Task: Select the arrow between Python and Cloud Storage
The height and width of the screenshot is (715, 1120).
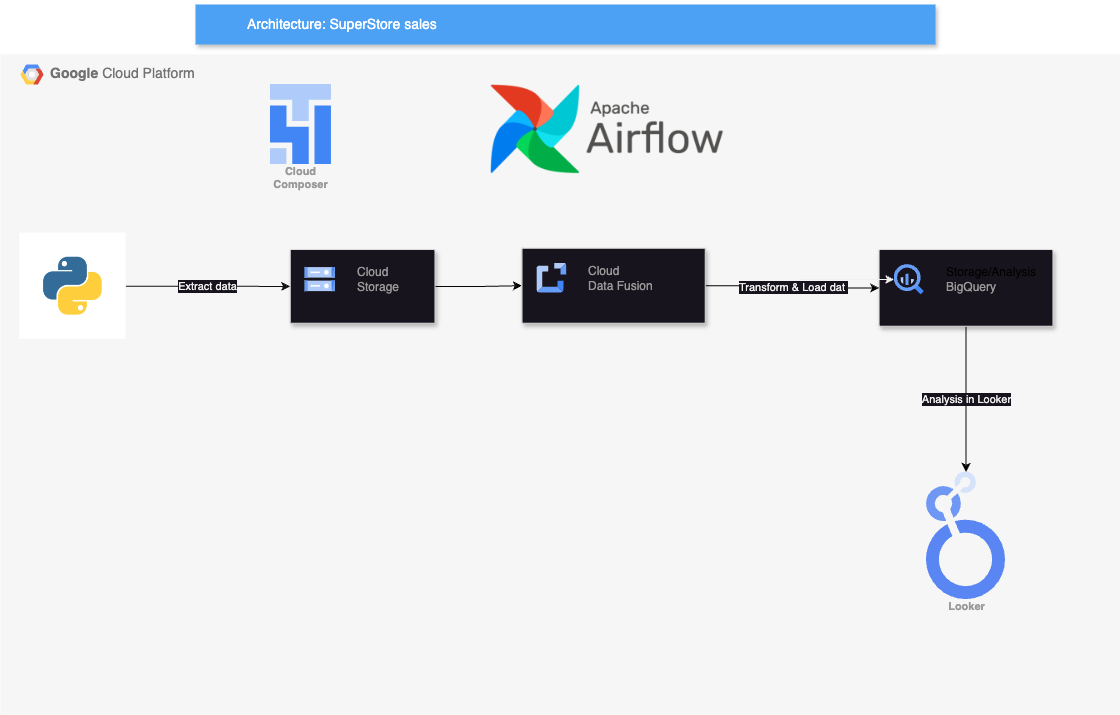Action: 255,286
